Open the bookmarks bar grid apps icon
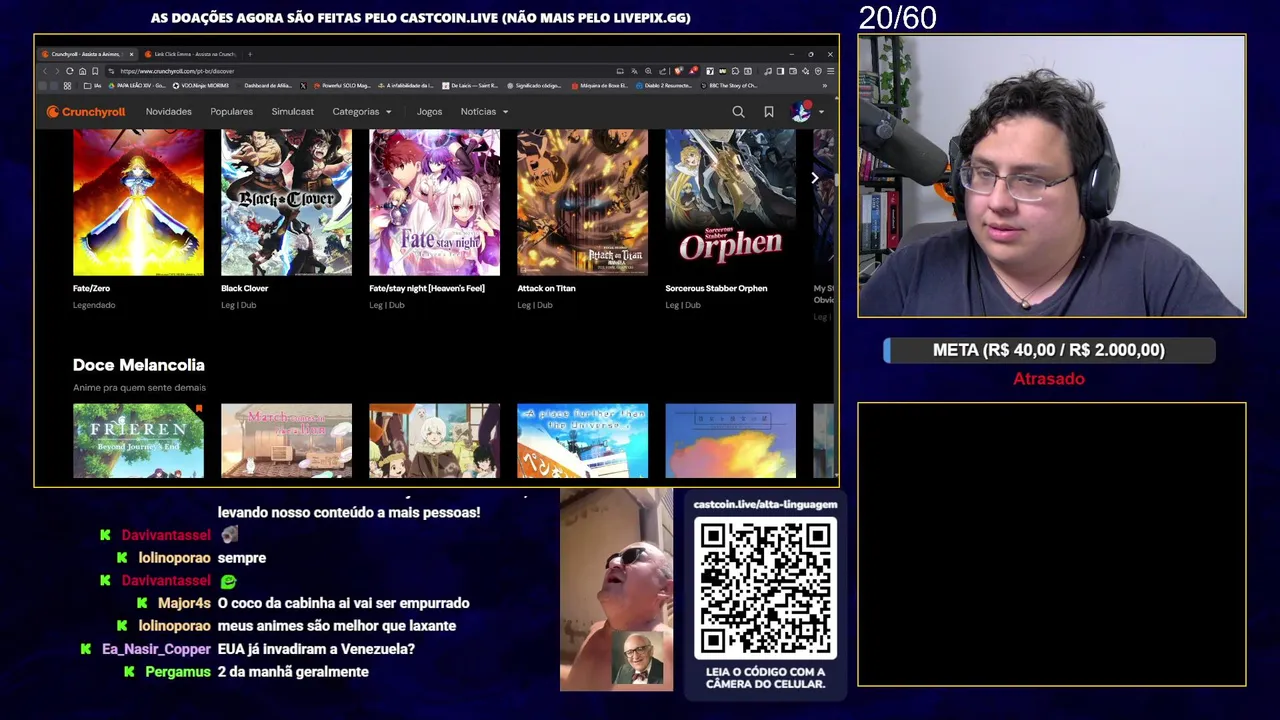 click(67, 86)
